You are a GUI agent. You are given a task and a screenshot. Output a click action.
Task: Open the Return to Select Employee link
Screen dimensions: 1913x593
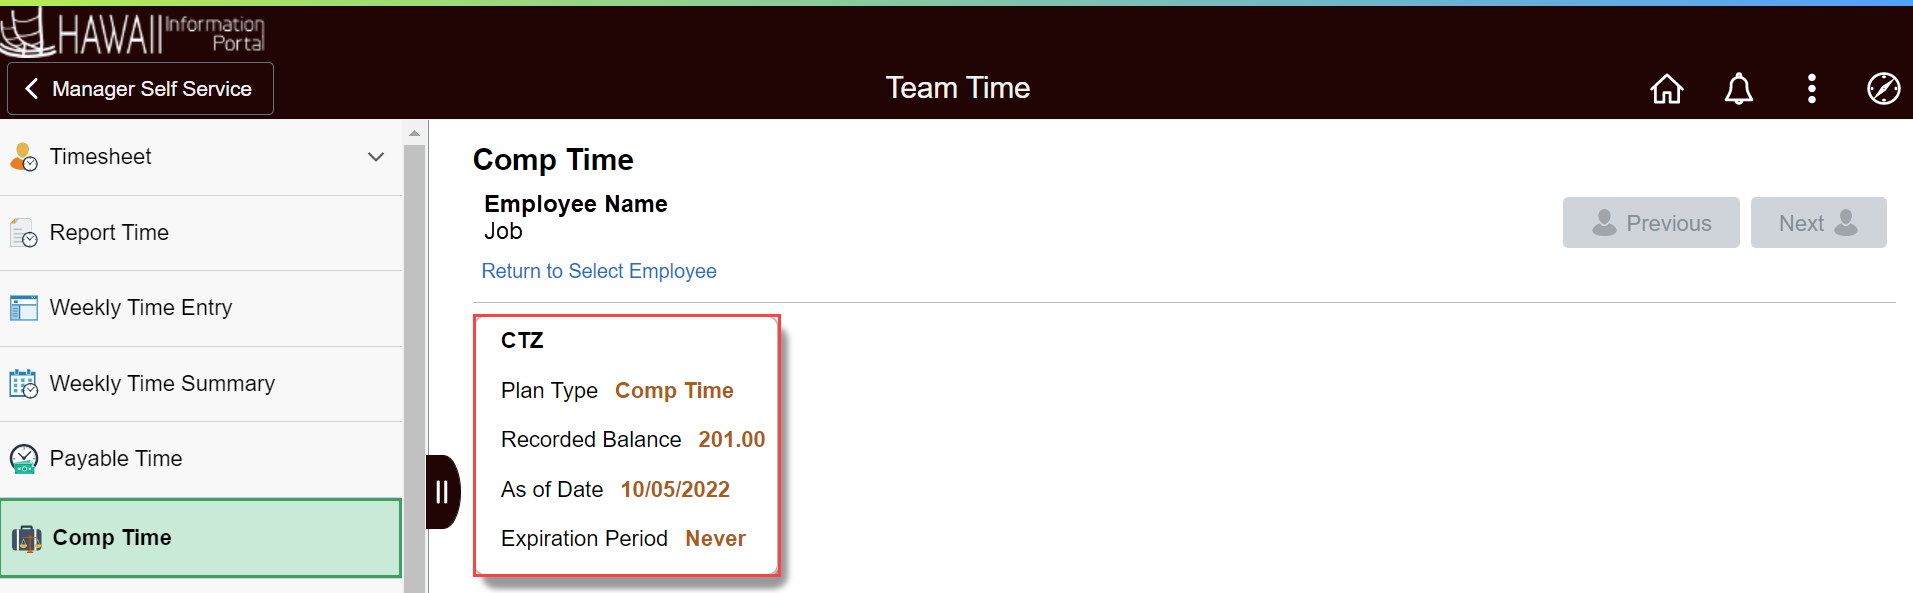point(598,270)
